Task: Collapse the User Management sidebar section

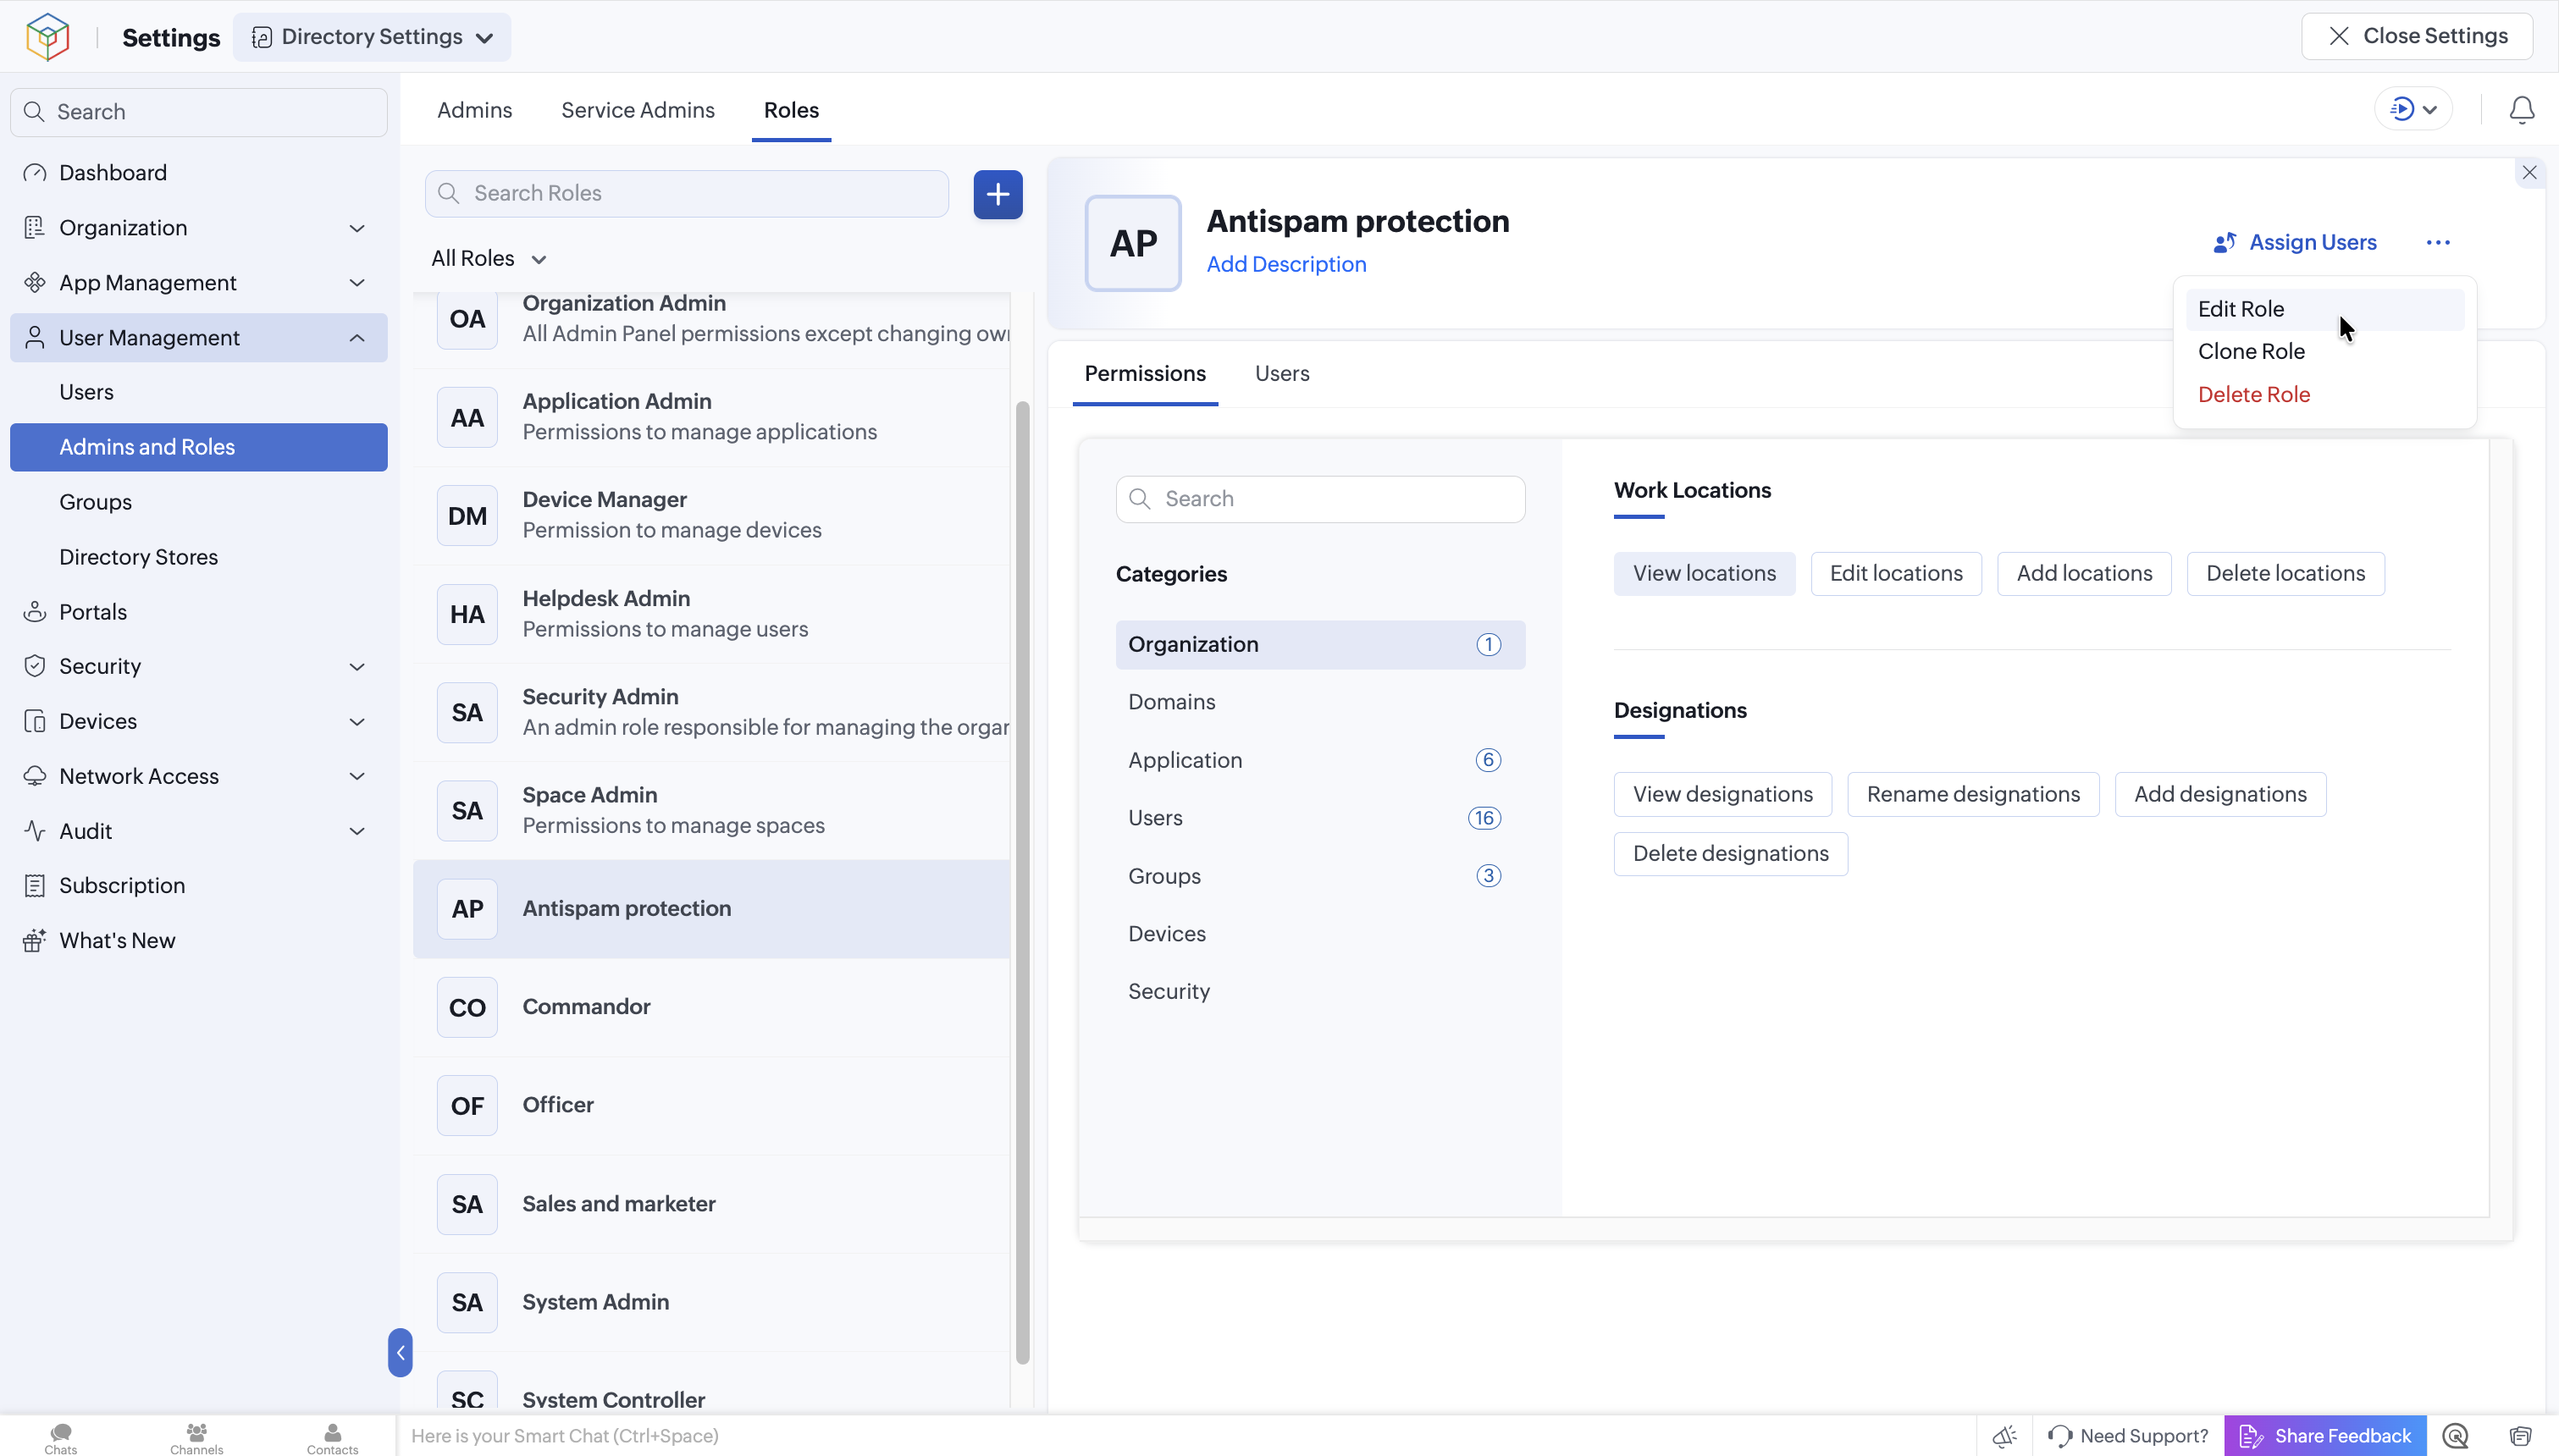Action: [x=198, y=338]
